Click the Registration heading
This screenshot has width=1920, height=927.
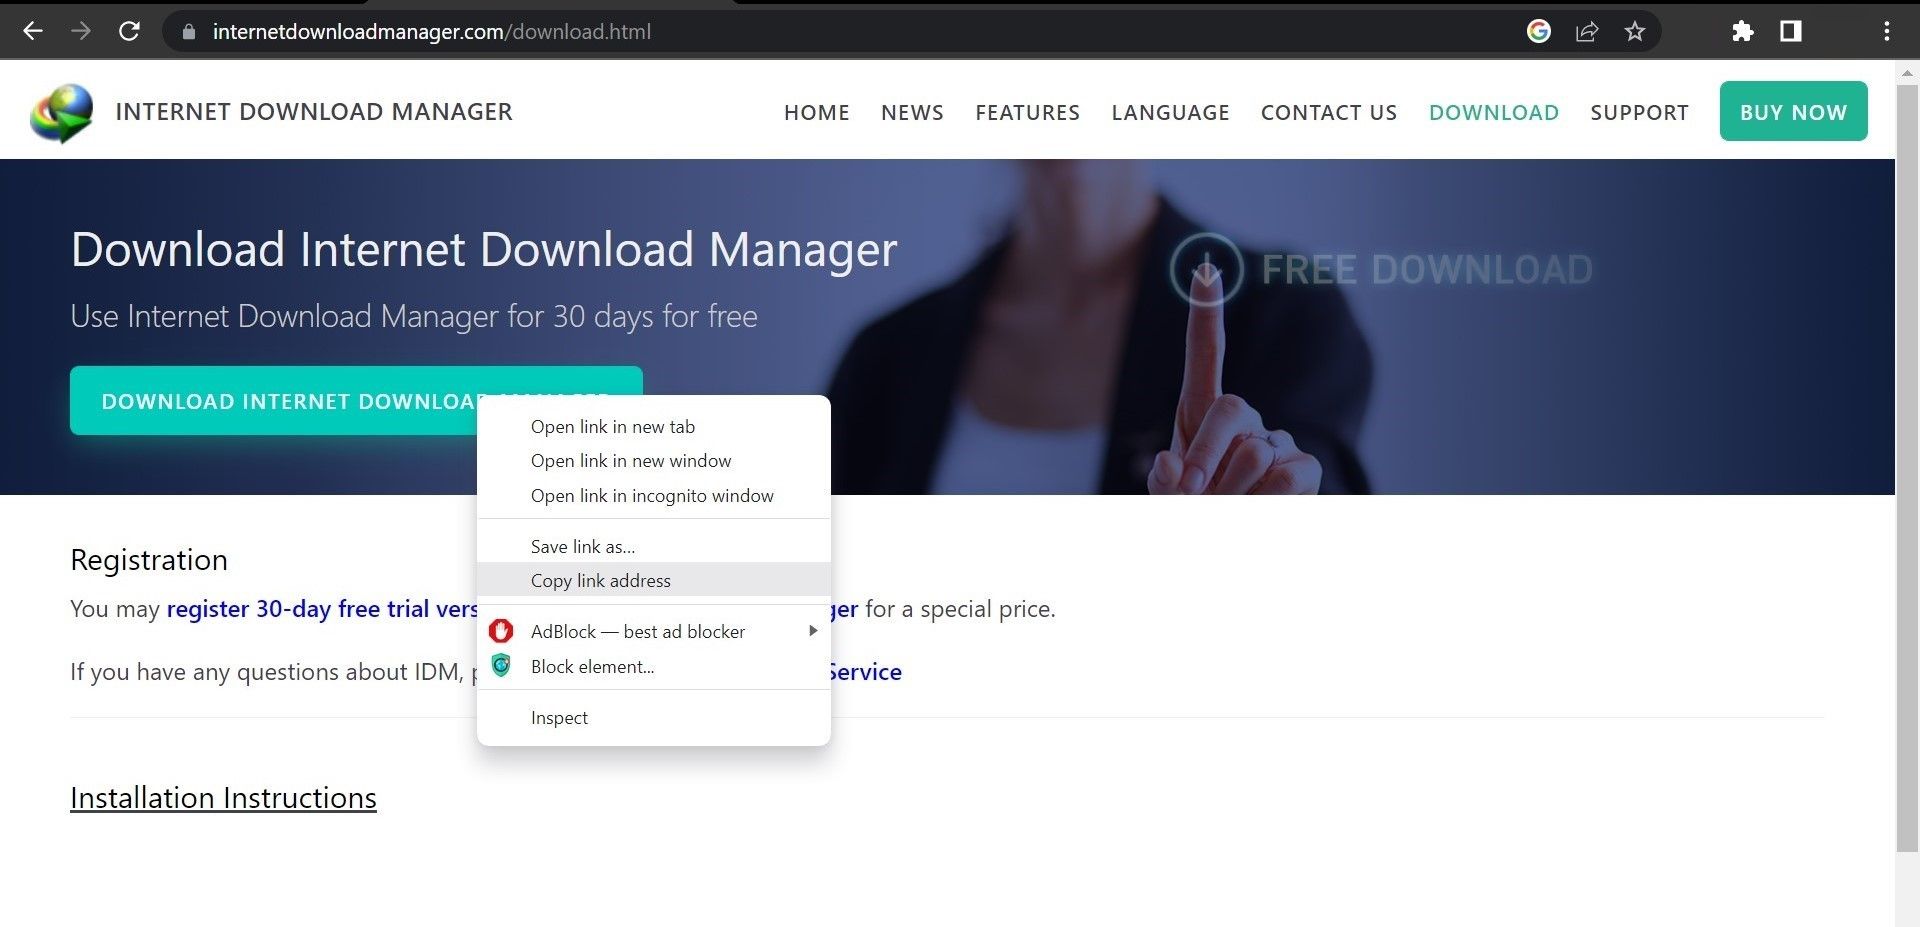click(x=149, y=560)
